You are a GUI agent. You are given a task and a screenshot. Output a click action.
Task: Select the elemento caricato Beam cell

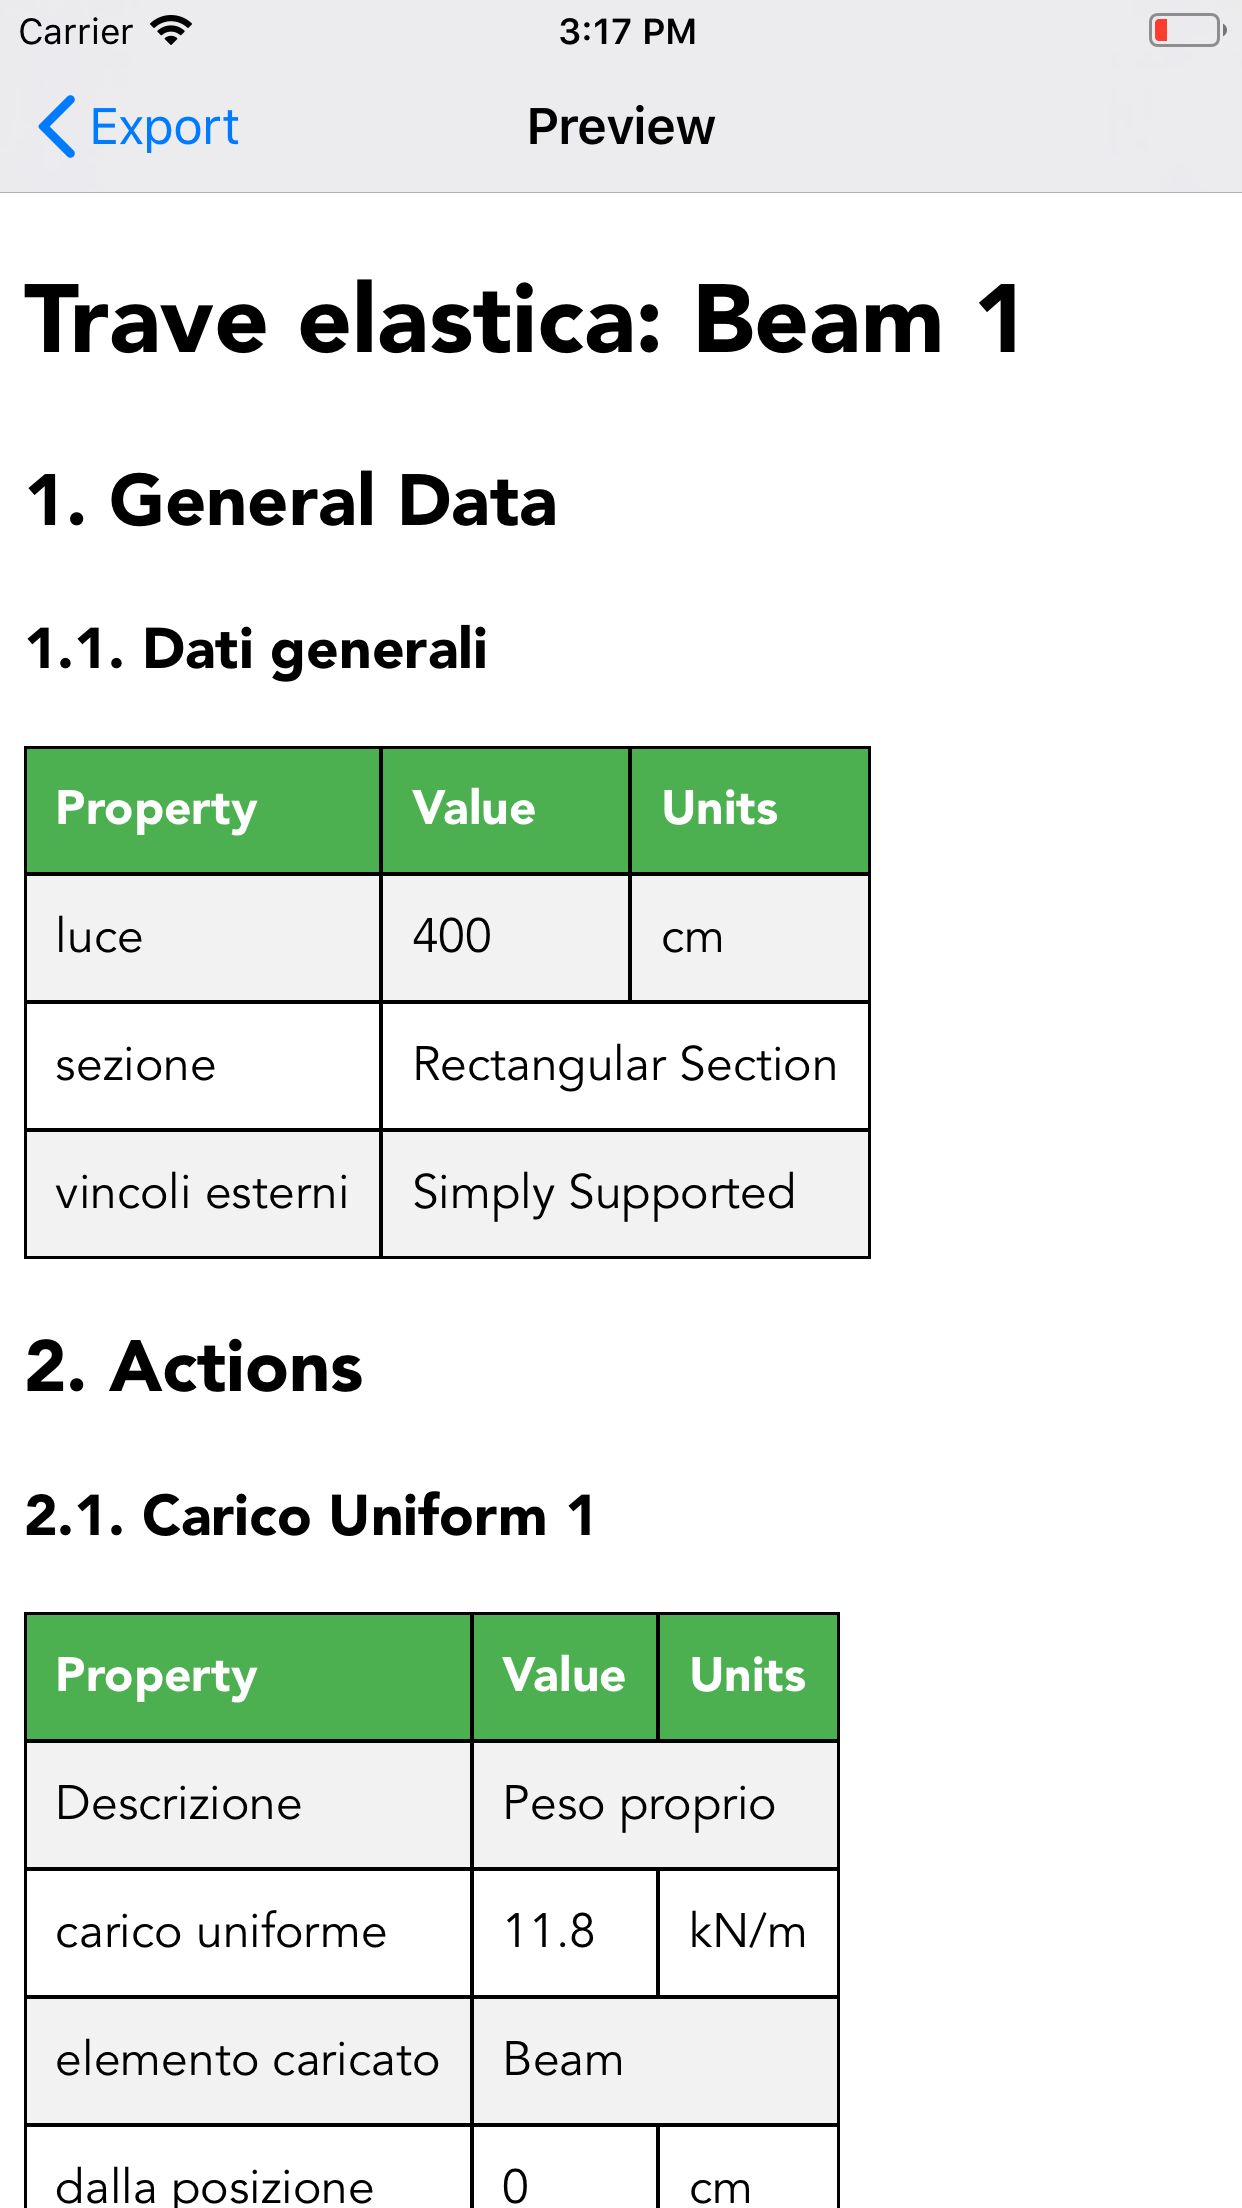(x=654, y=2060)
